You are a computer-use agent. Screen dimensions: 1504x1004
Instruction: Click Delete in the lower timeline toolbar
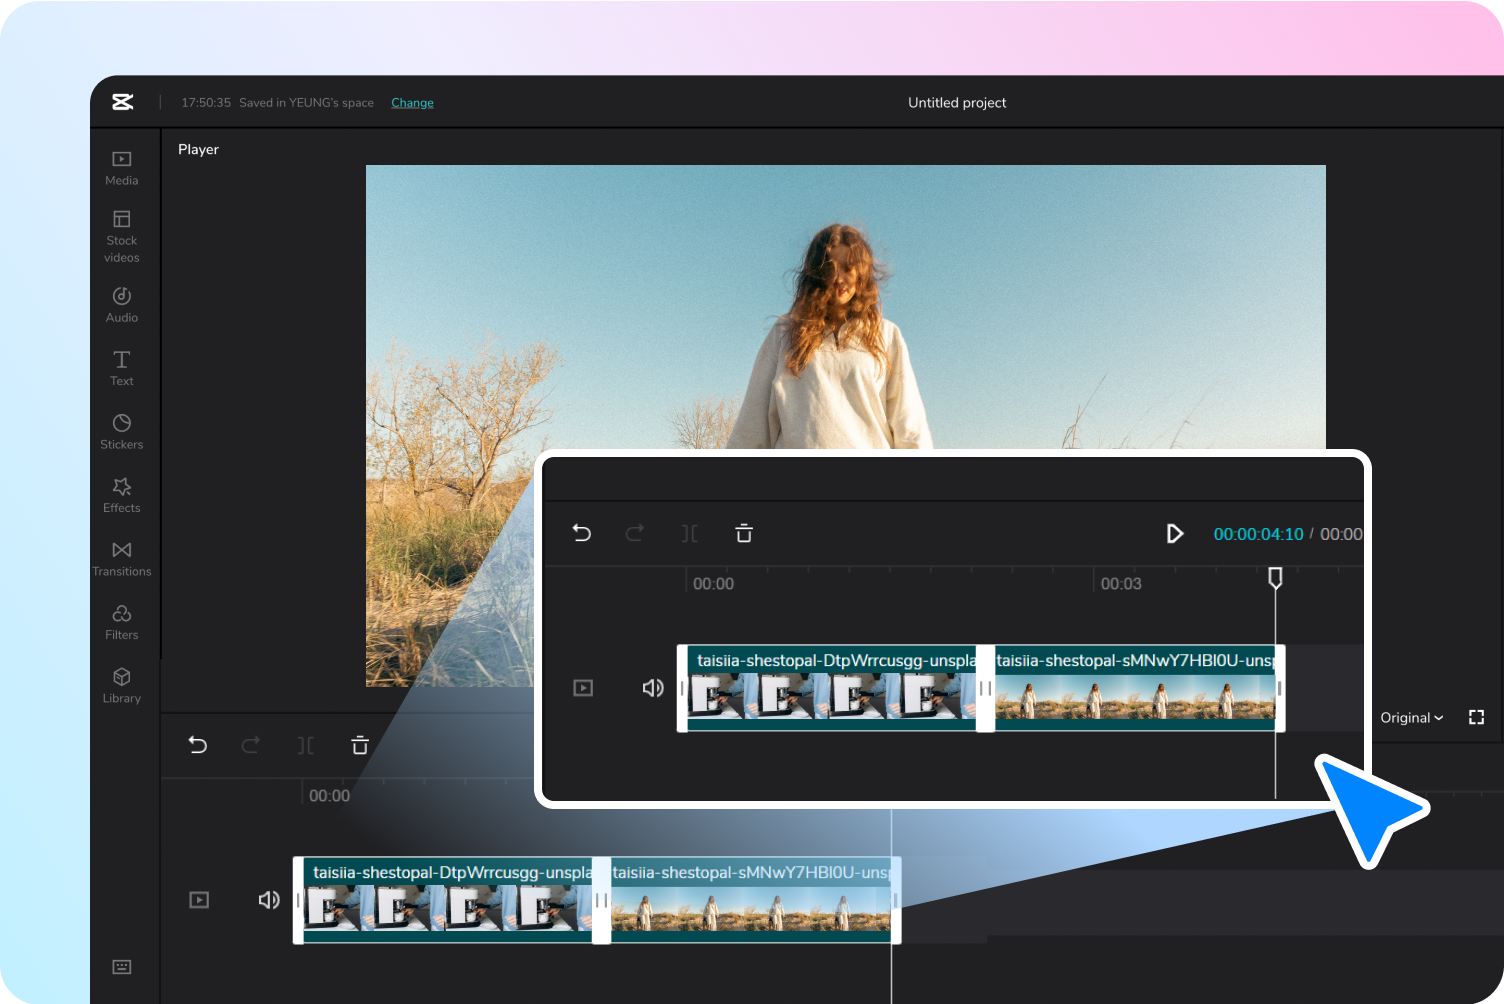pos(360,745)
